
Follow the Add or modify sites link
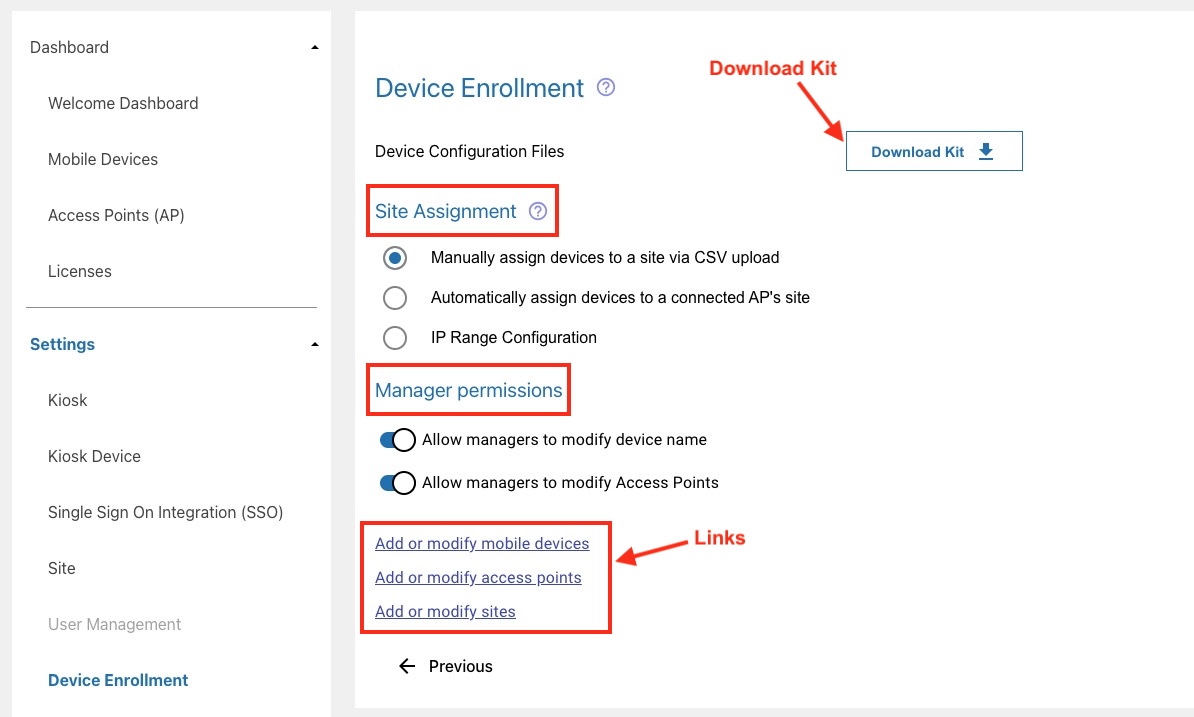point(445,612)
